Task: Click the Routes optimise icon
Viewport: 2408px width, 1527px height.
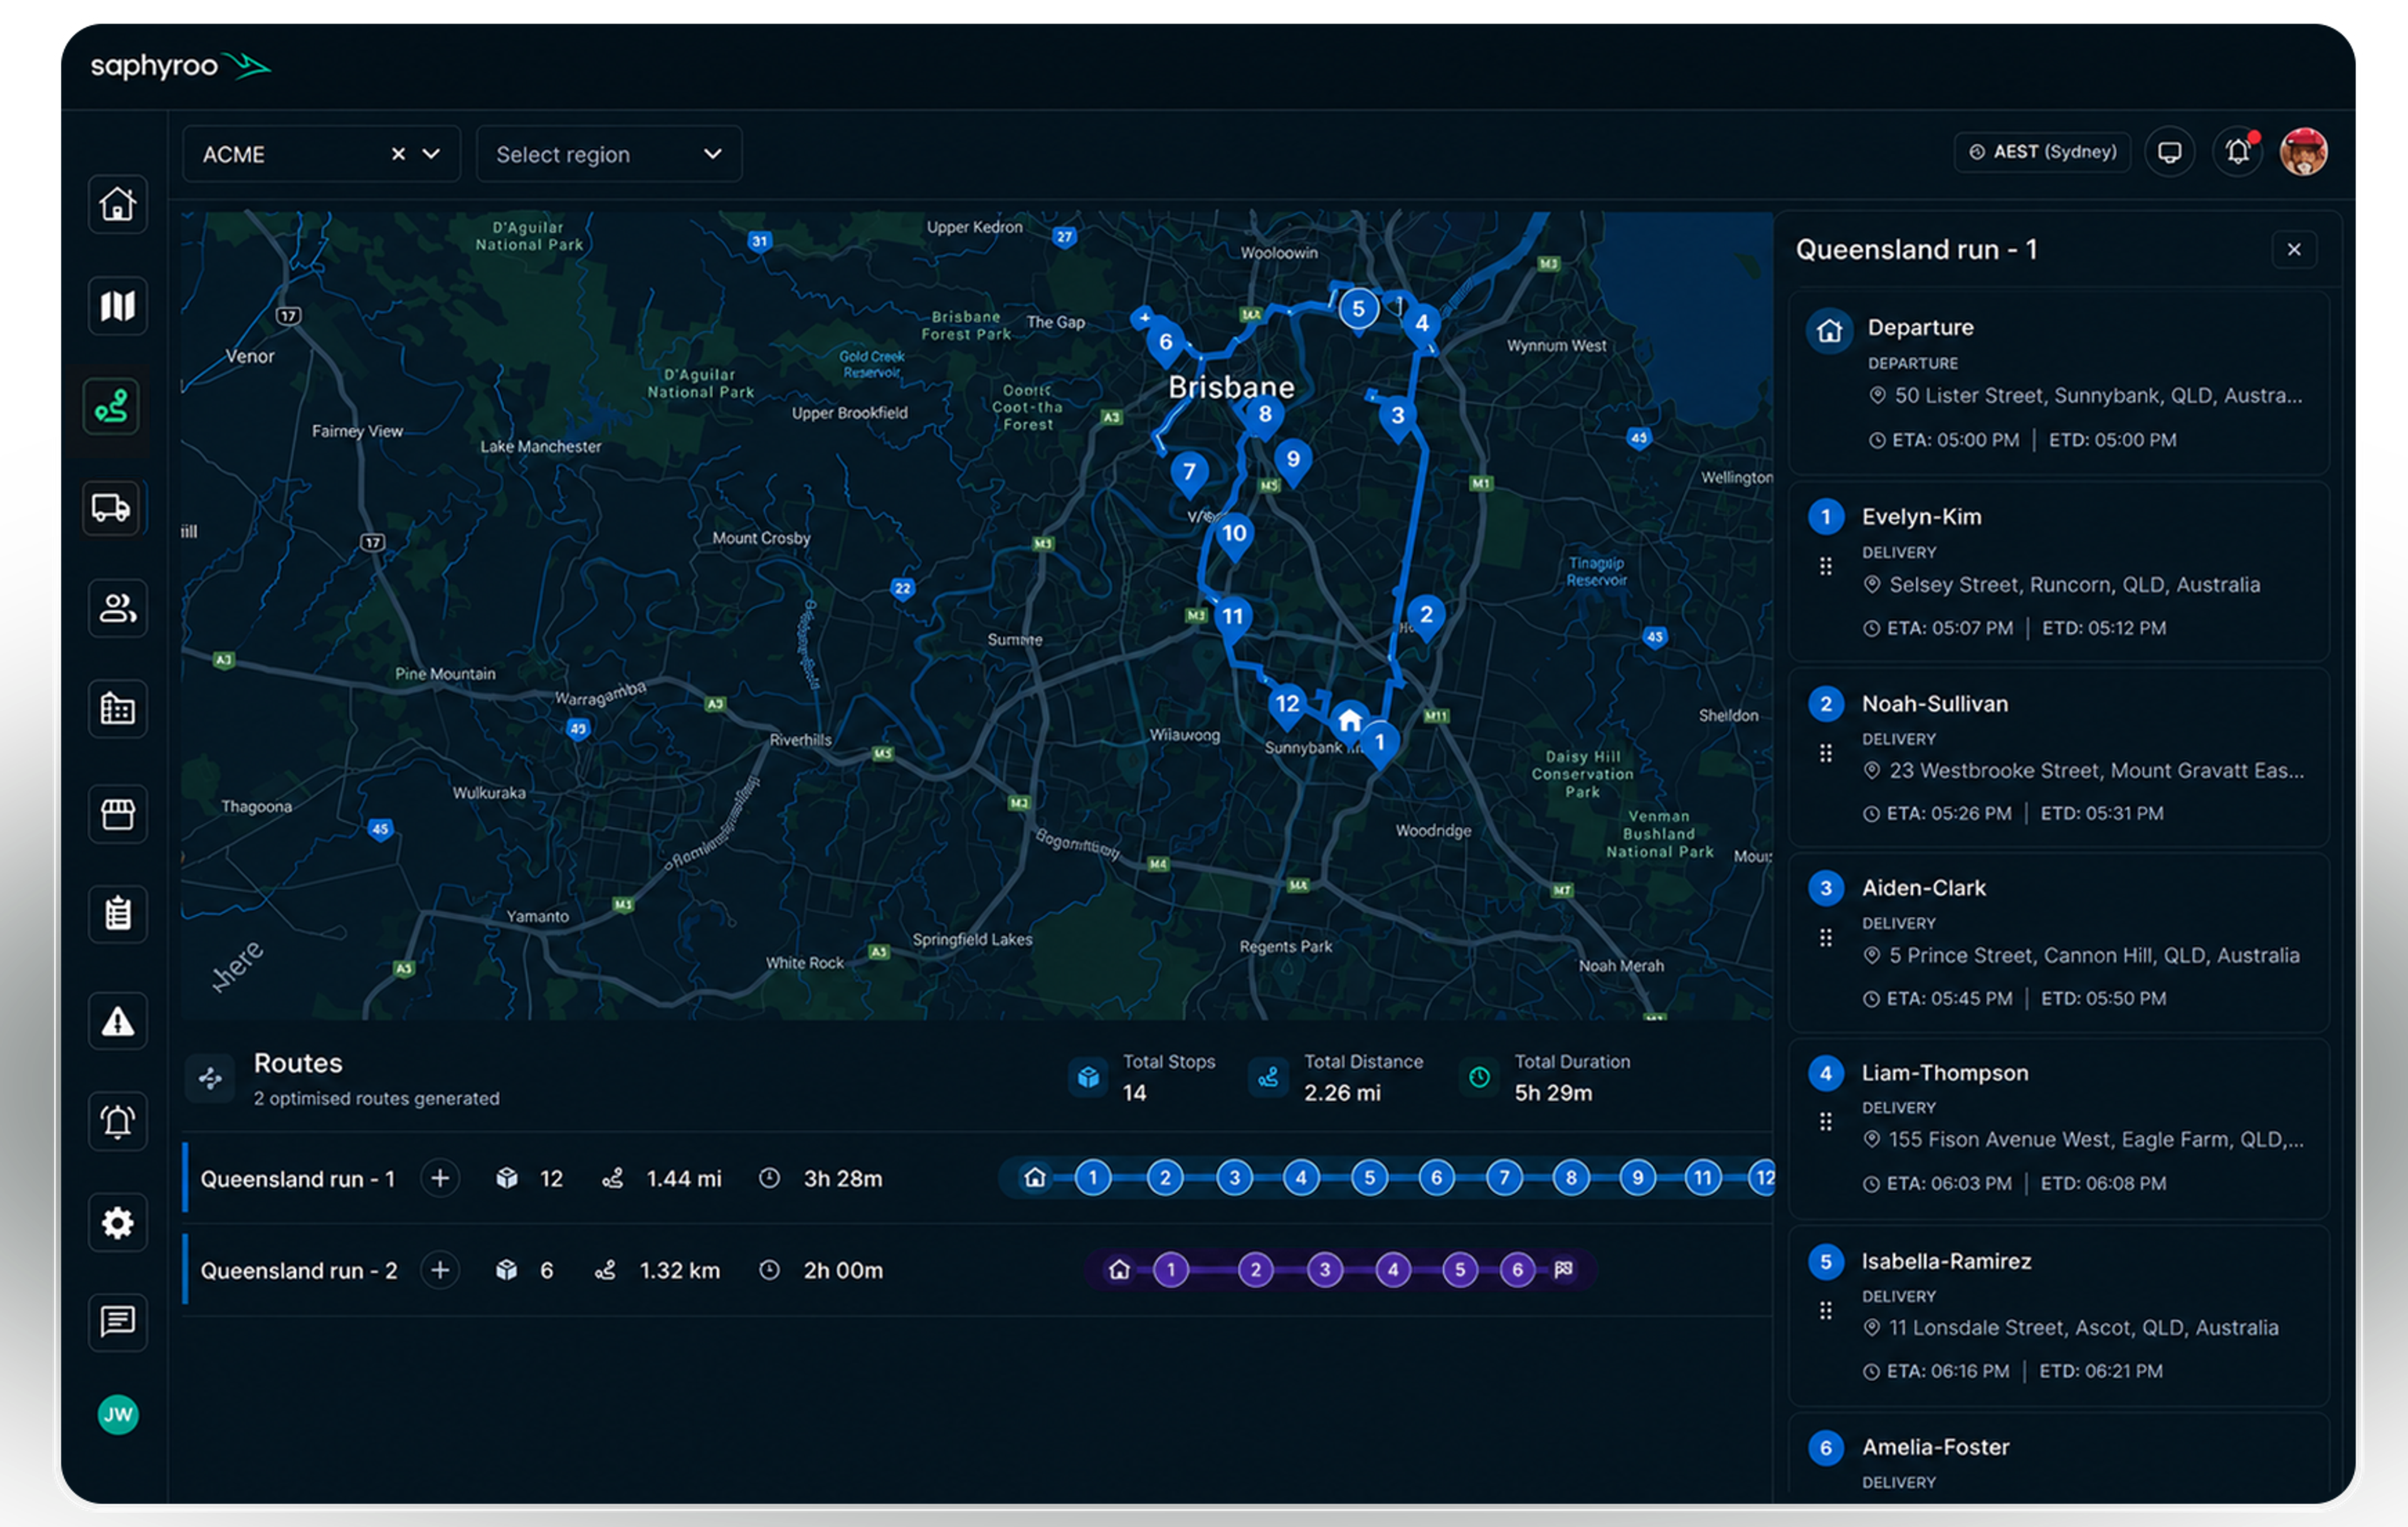Action: tap(210, 1078)
